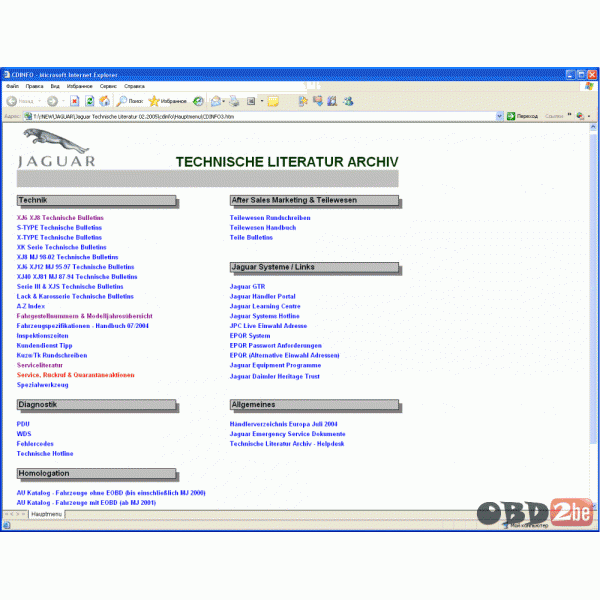Open Teilewesen Handbuch link
Image resolution: width=600 pixels, height=600 pixels.
[x=263, y=228]
